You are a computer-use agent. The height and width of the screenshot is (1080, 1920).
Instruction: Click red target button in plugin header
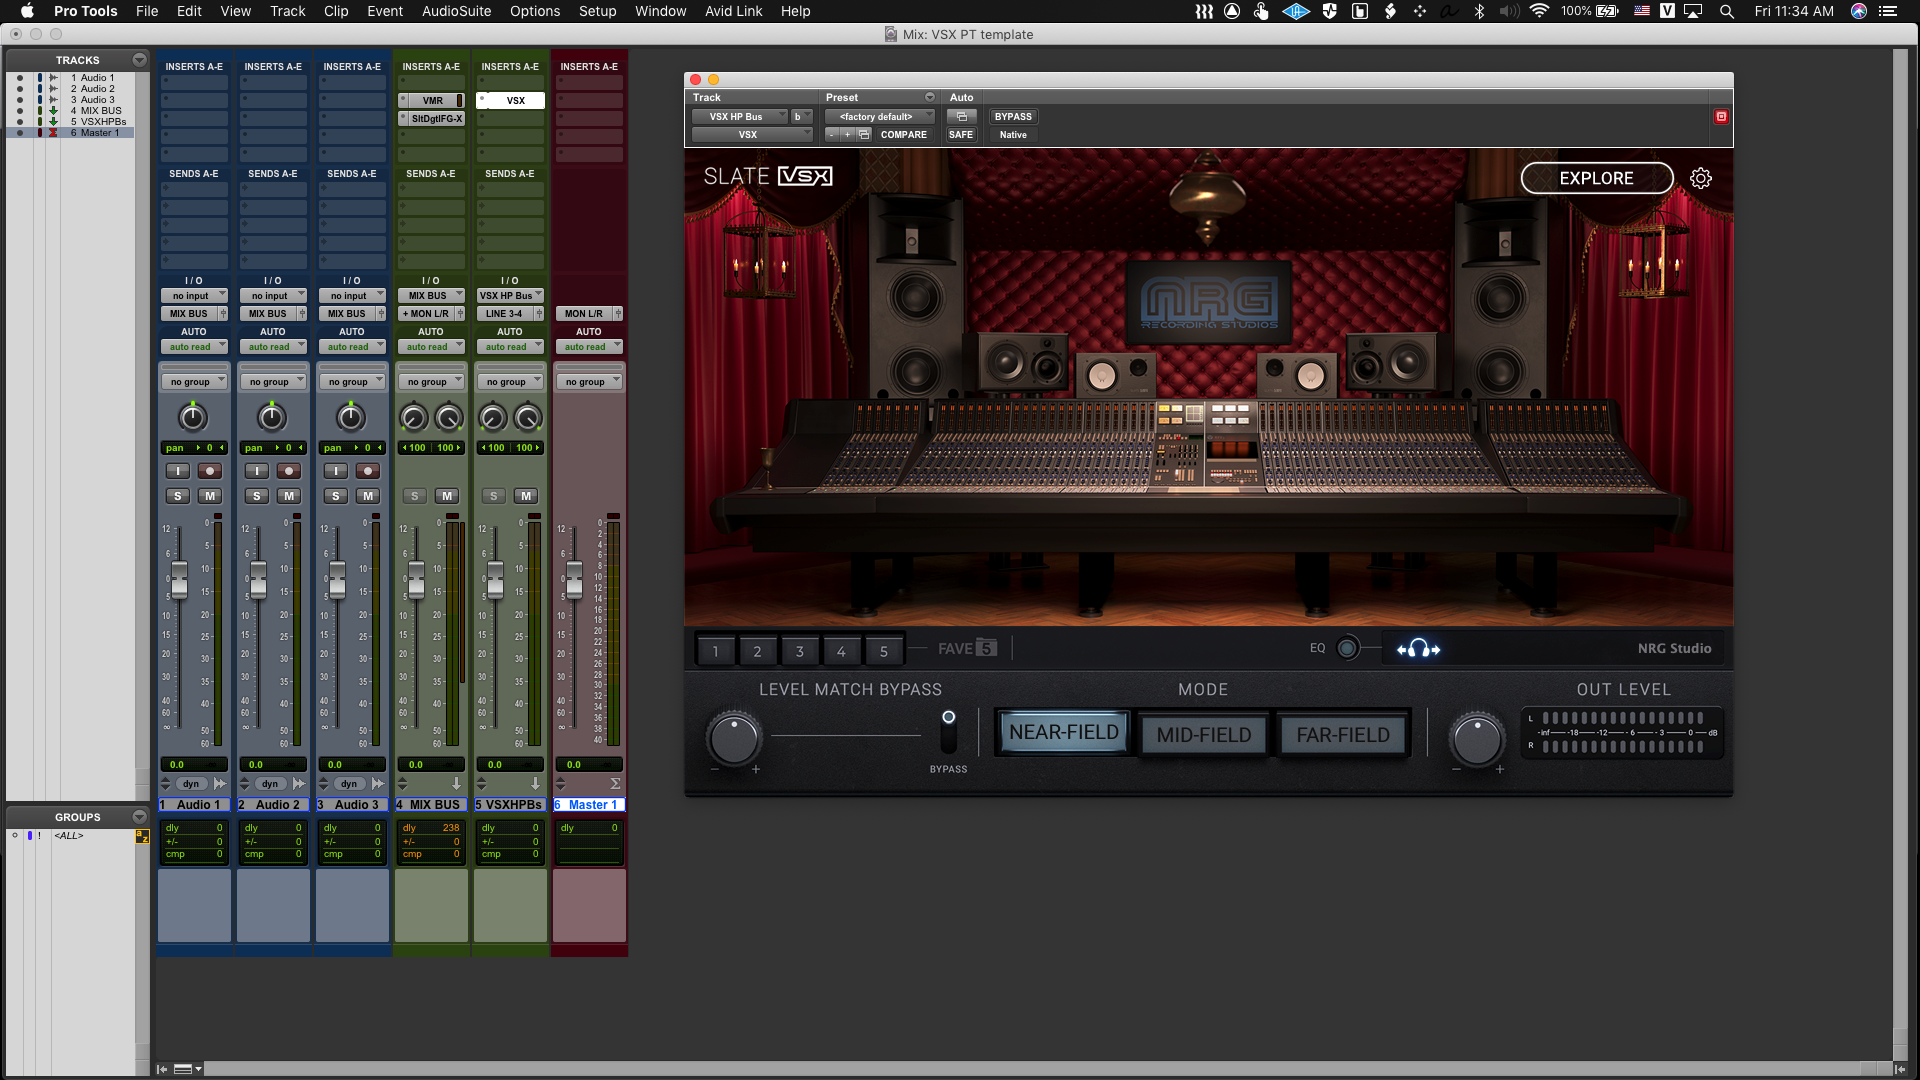tap(1721, 117)
